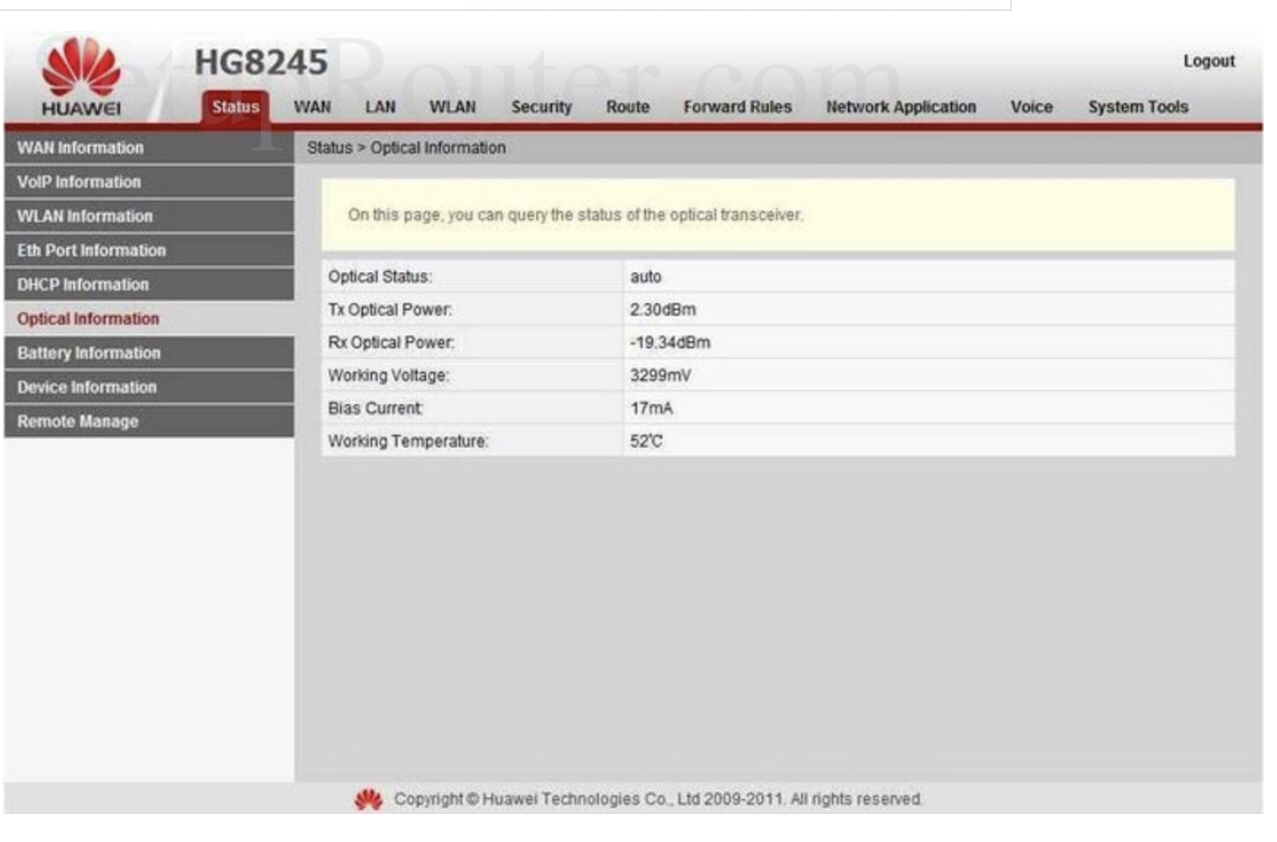Click the 'Optical Status:' label

tap(380, 276)
